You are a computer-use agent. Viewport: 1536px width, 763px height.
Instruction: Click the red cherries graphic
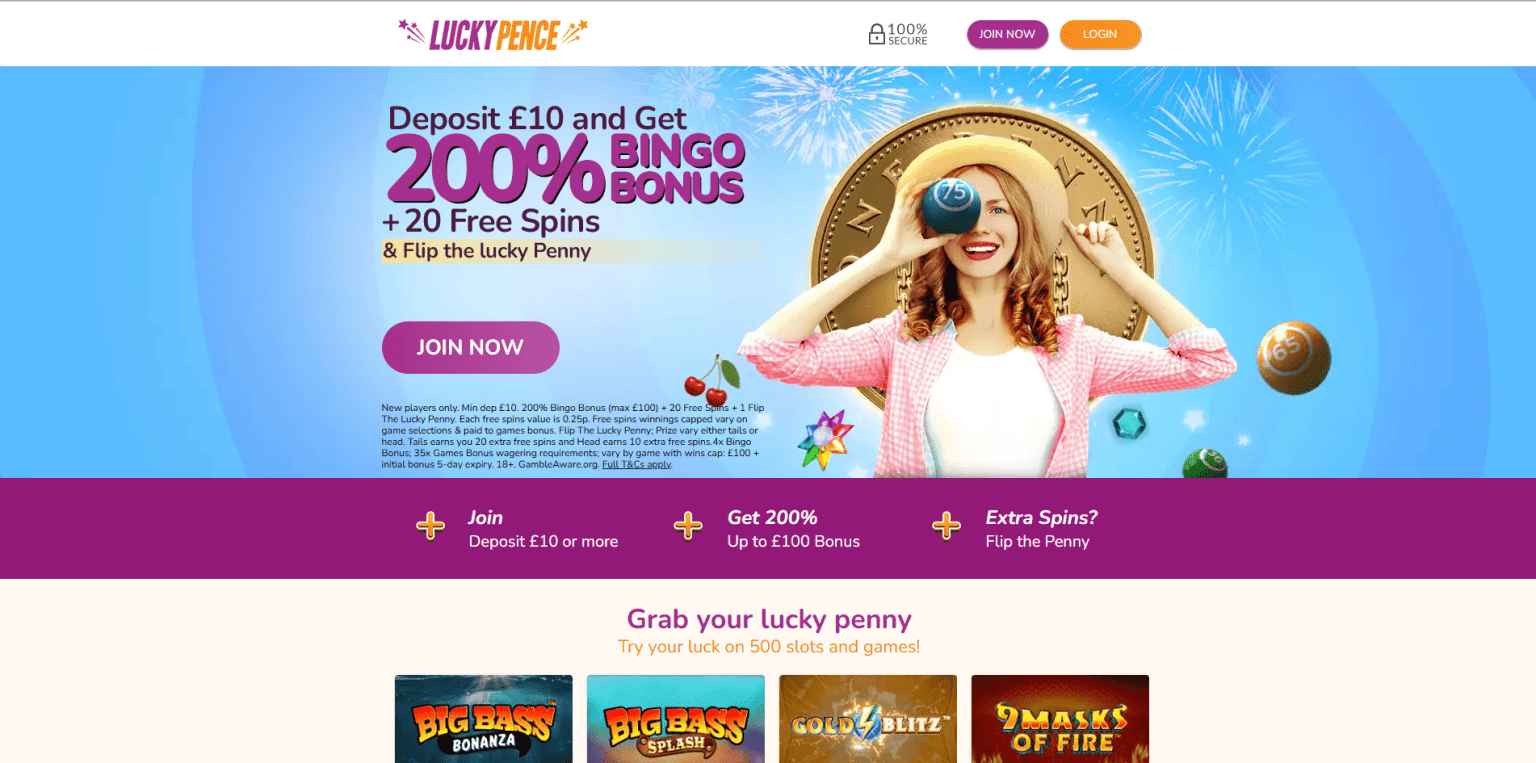tap(711, 381)
